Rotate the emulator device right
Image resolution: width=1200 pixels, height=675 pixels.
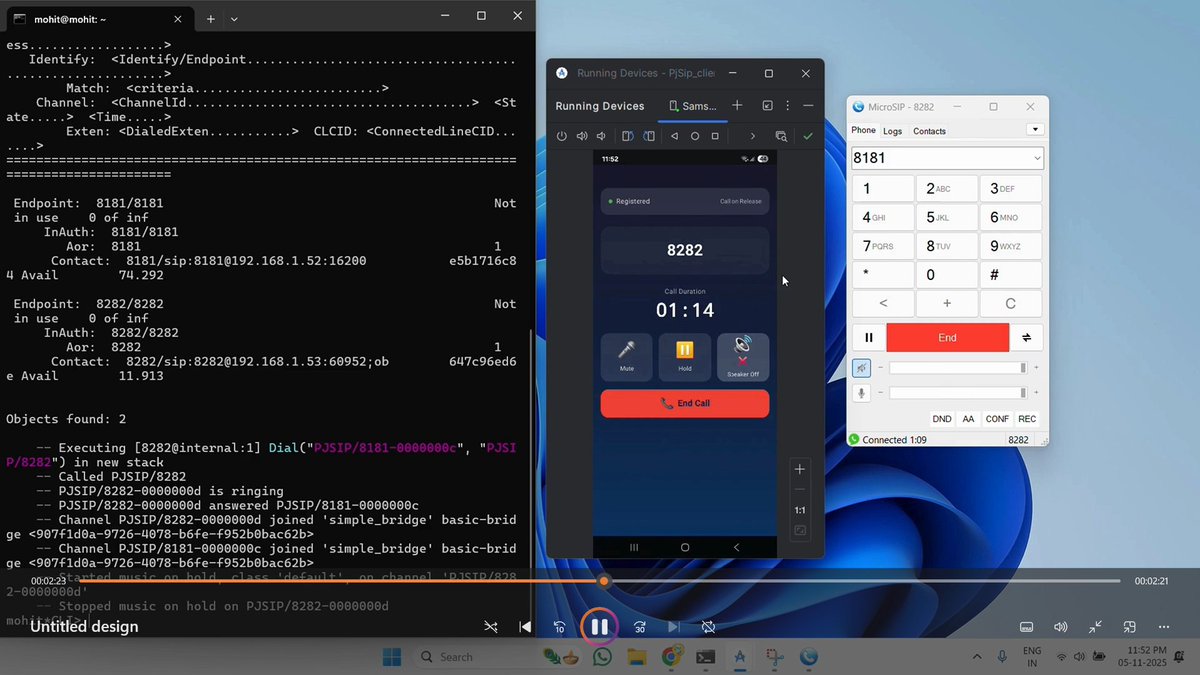click(x=649, y=136)
